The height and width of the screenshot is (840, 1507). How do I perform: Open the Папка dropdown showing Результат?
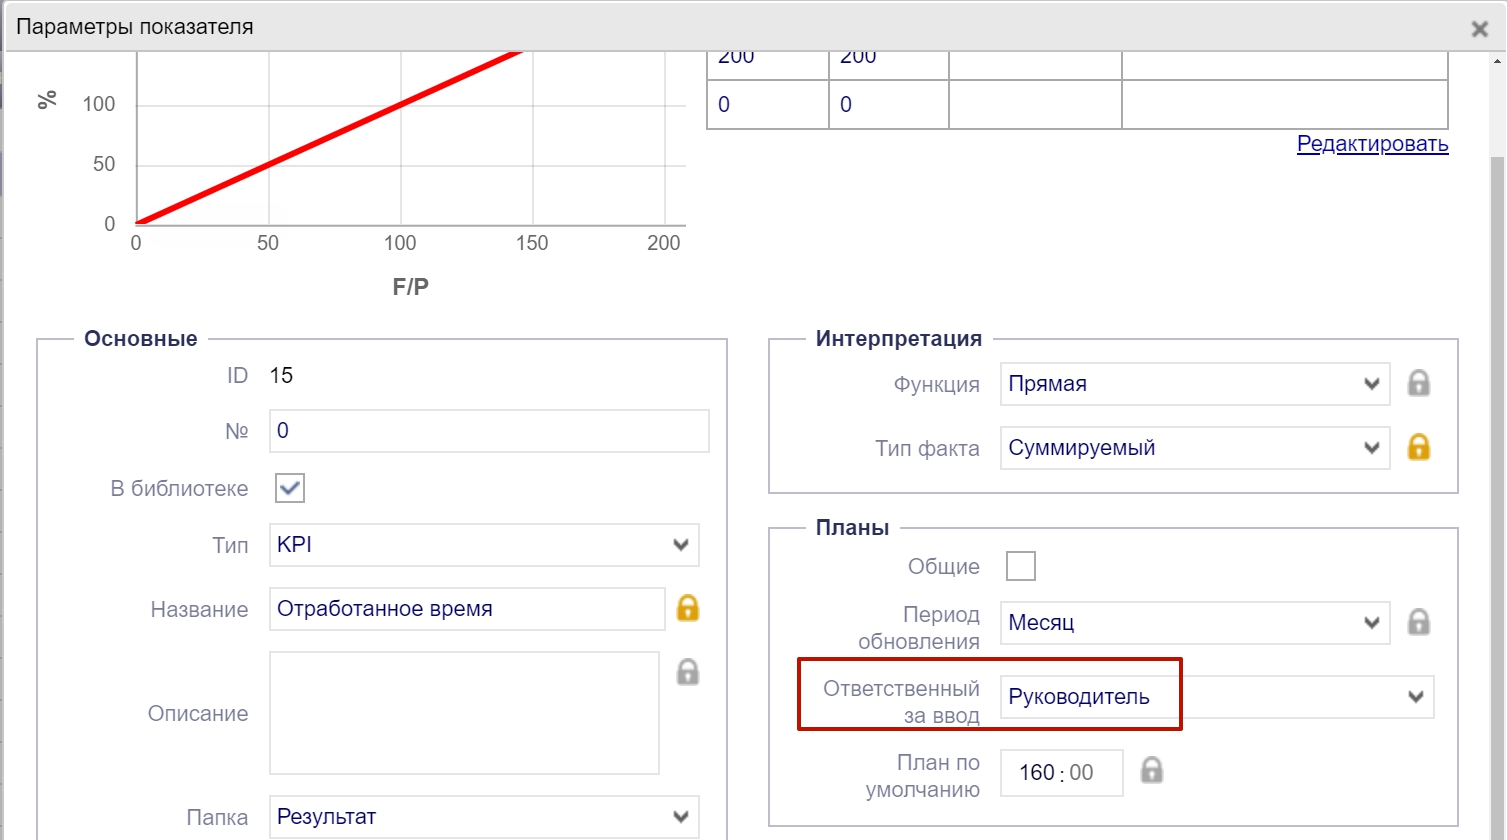click(x=484, y=817)
